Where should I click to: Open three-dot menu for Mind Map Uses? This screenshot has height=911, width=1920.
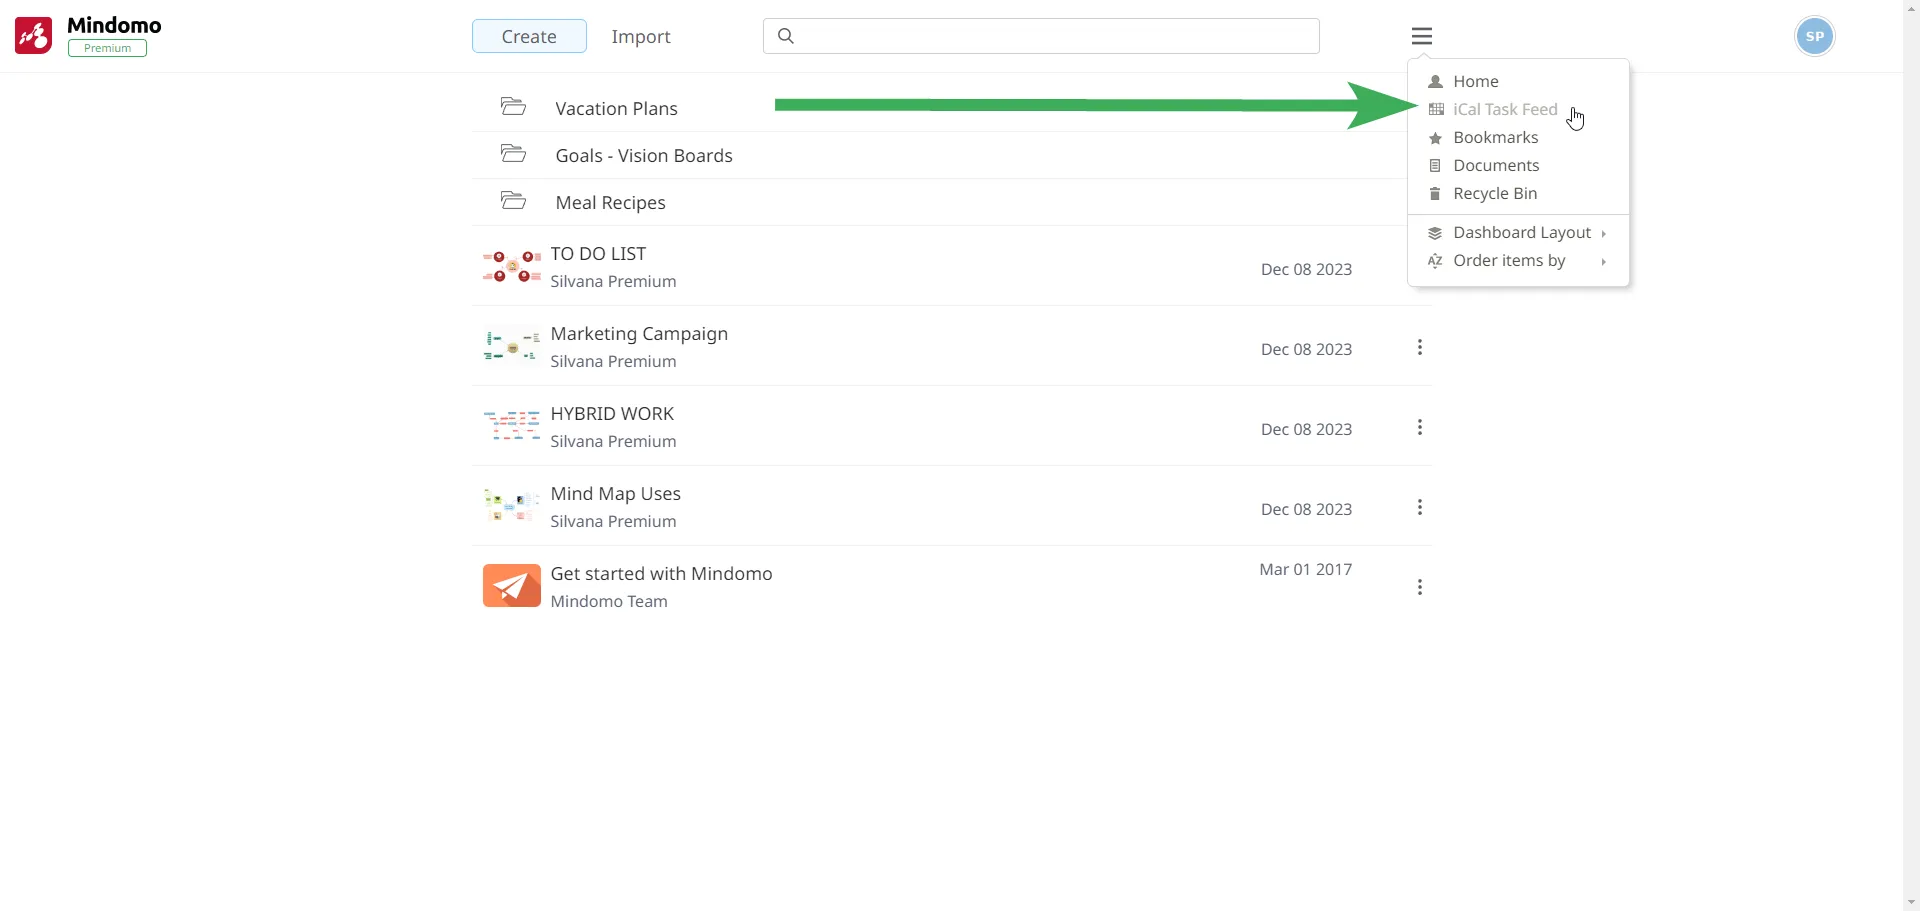1419,508
